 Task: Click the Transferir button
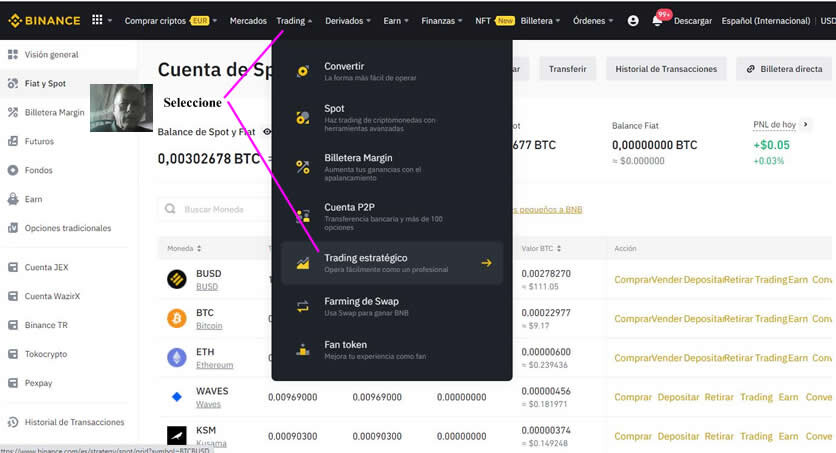pos(567,69)
